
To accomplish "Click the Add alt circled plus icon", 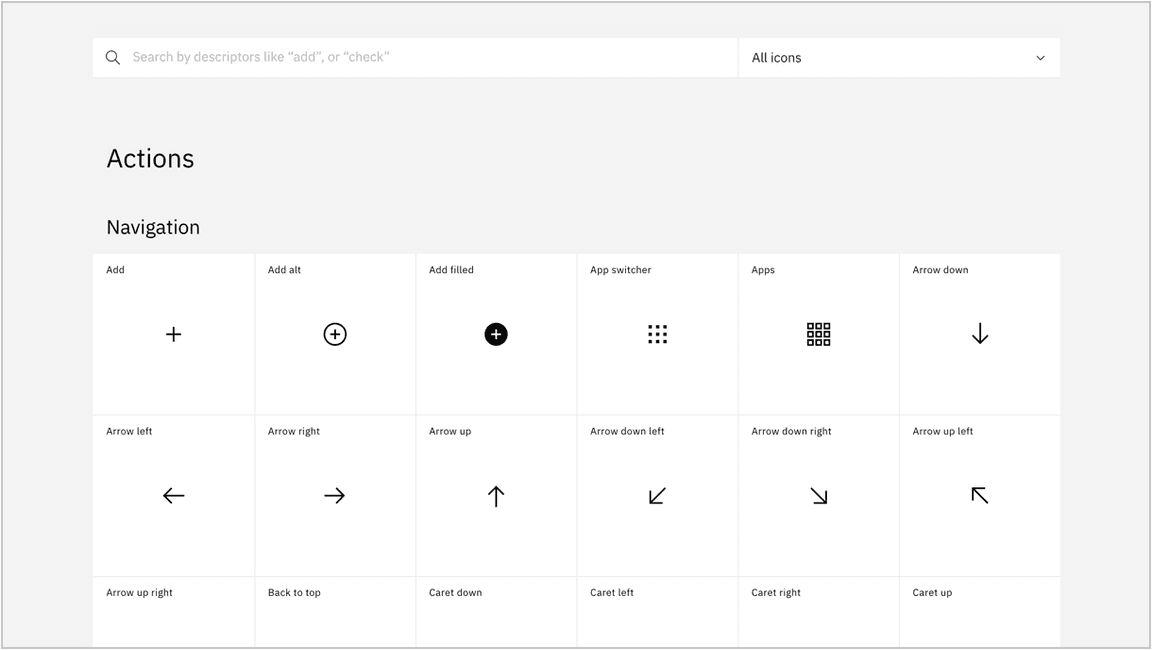I will [x=334, y=334].
